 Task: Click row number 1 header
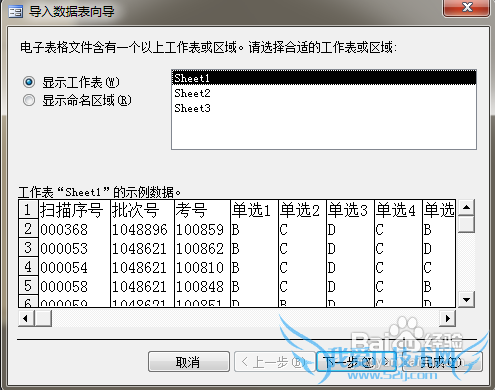click(28, 210)
